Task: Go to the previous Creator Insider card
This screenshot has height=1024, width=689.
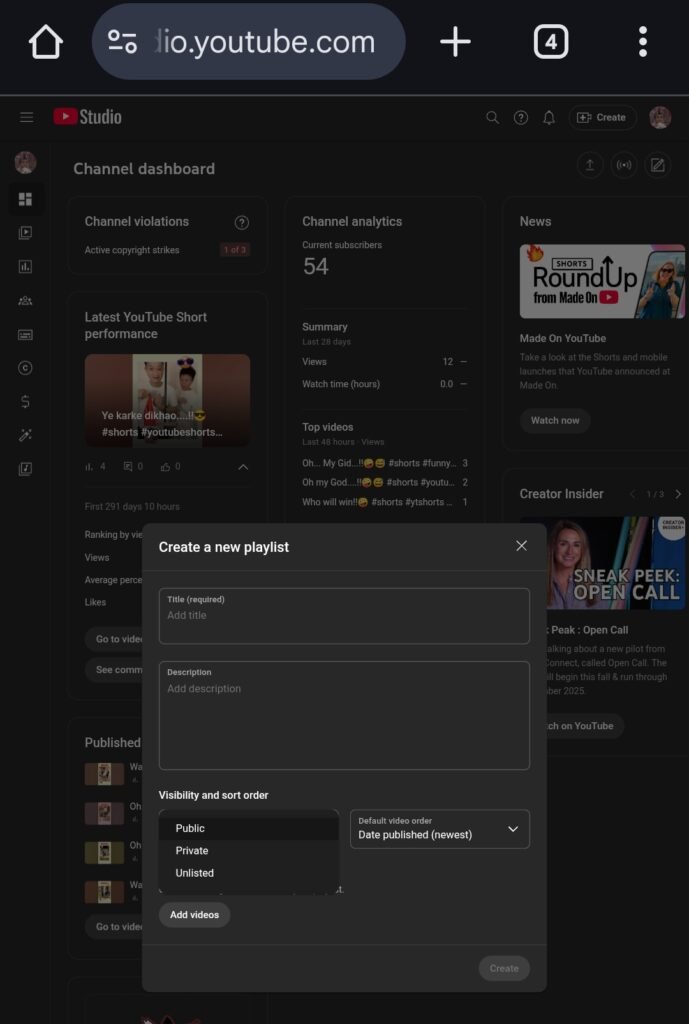Action: click(632, 494)
